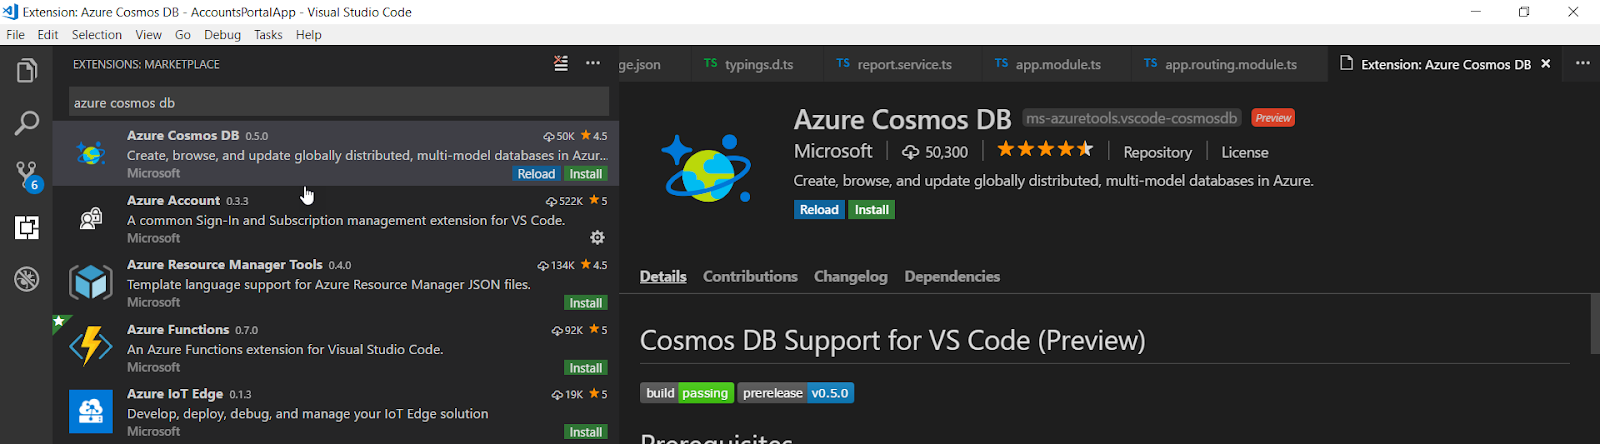Click Azure Functions extension icon
The height and width of the screenshot is (444, 1600).
tap(91, 347)
